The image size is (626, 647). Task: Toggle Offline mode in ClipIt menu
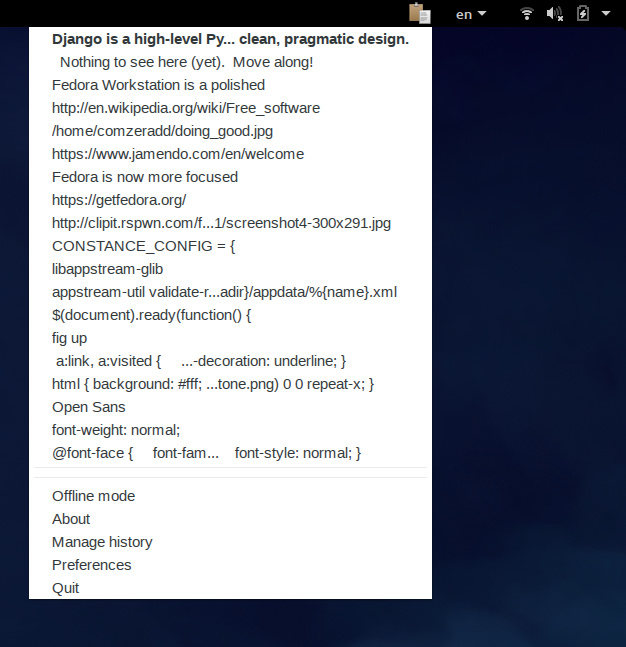tap(230, 496)
